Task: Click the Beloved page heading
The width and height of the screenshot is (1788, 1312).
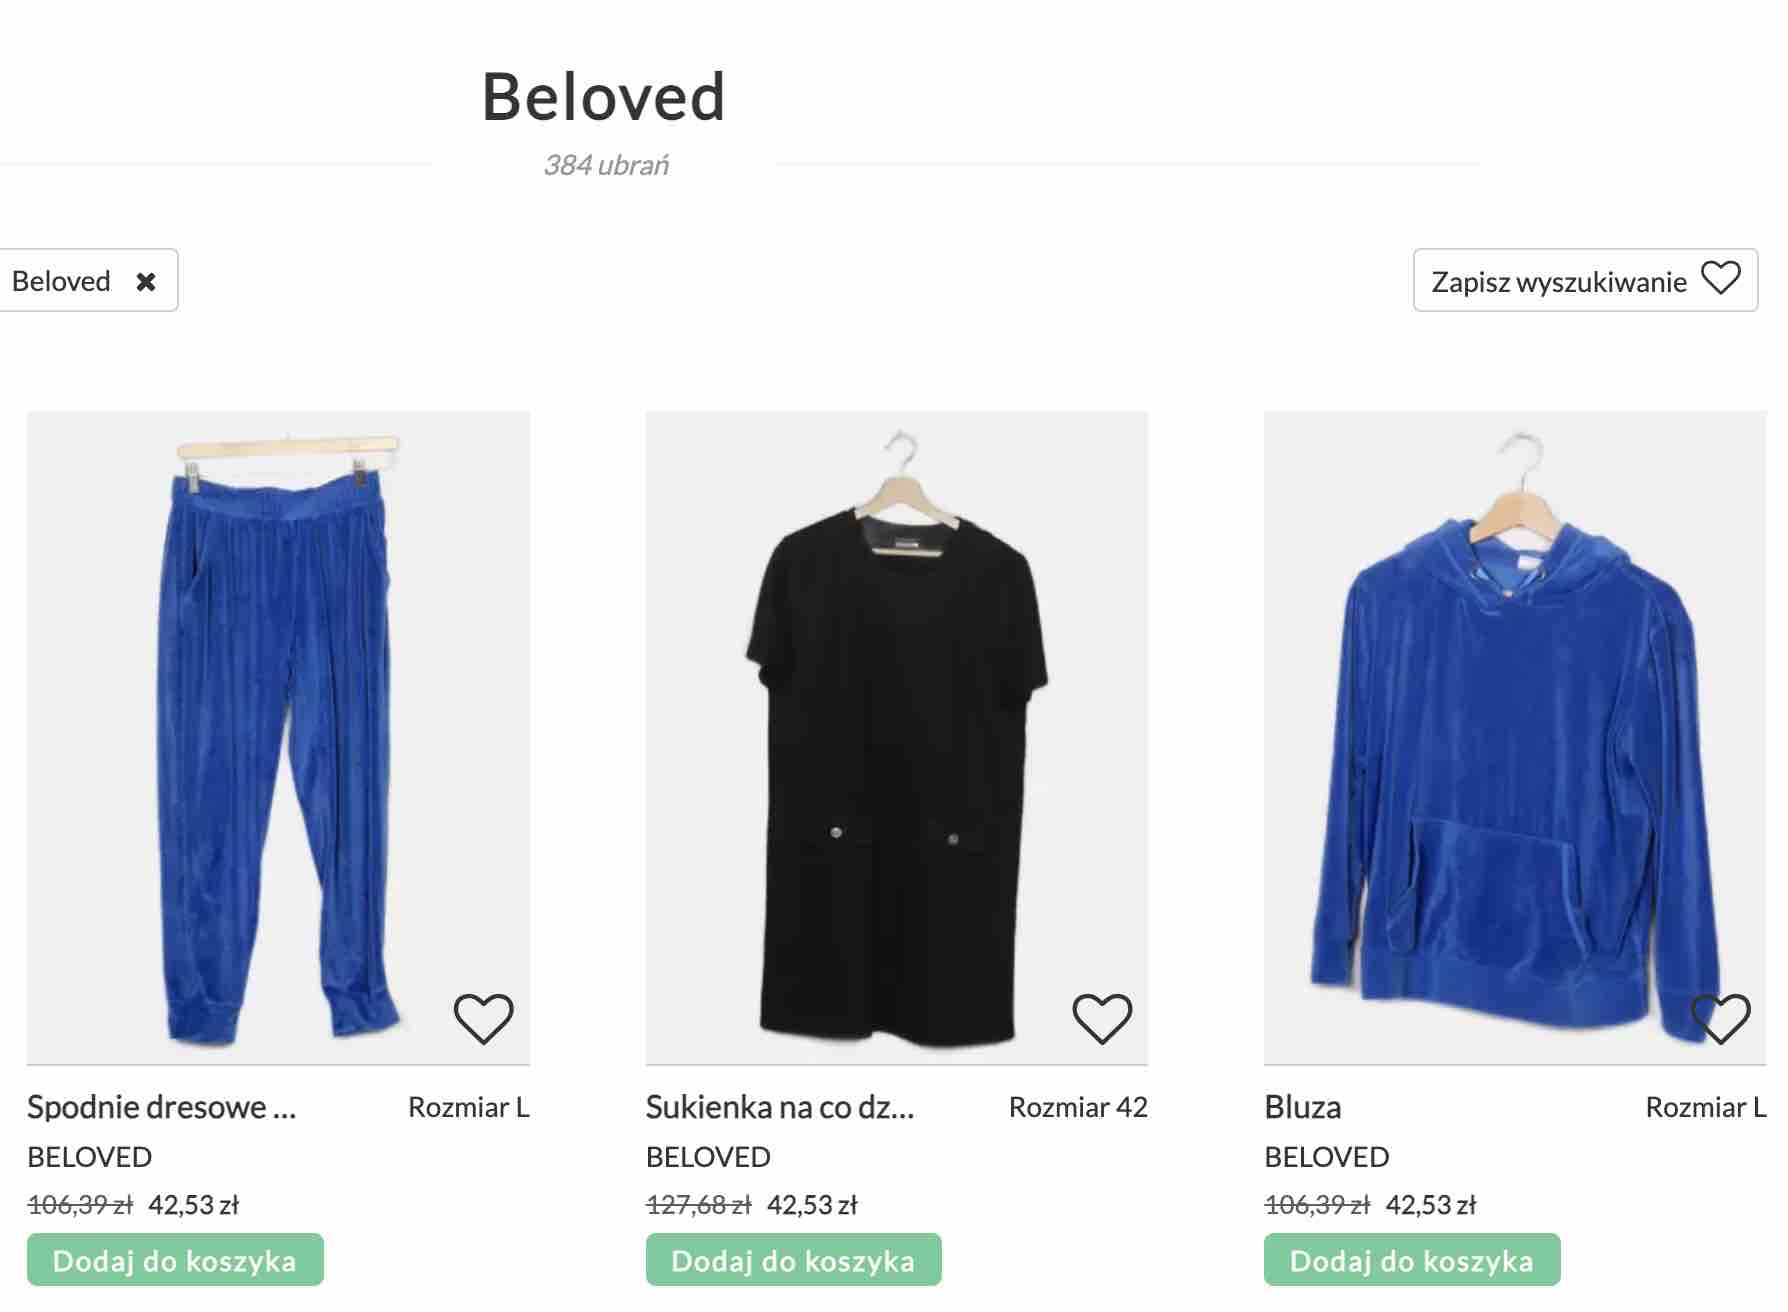Action: [604, 97]
